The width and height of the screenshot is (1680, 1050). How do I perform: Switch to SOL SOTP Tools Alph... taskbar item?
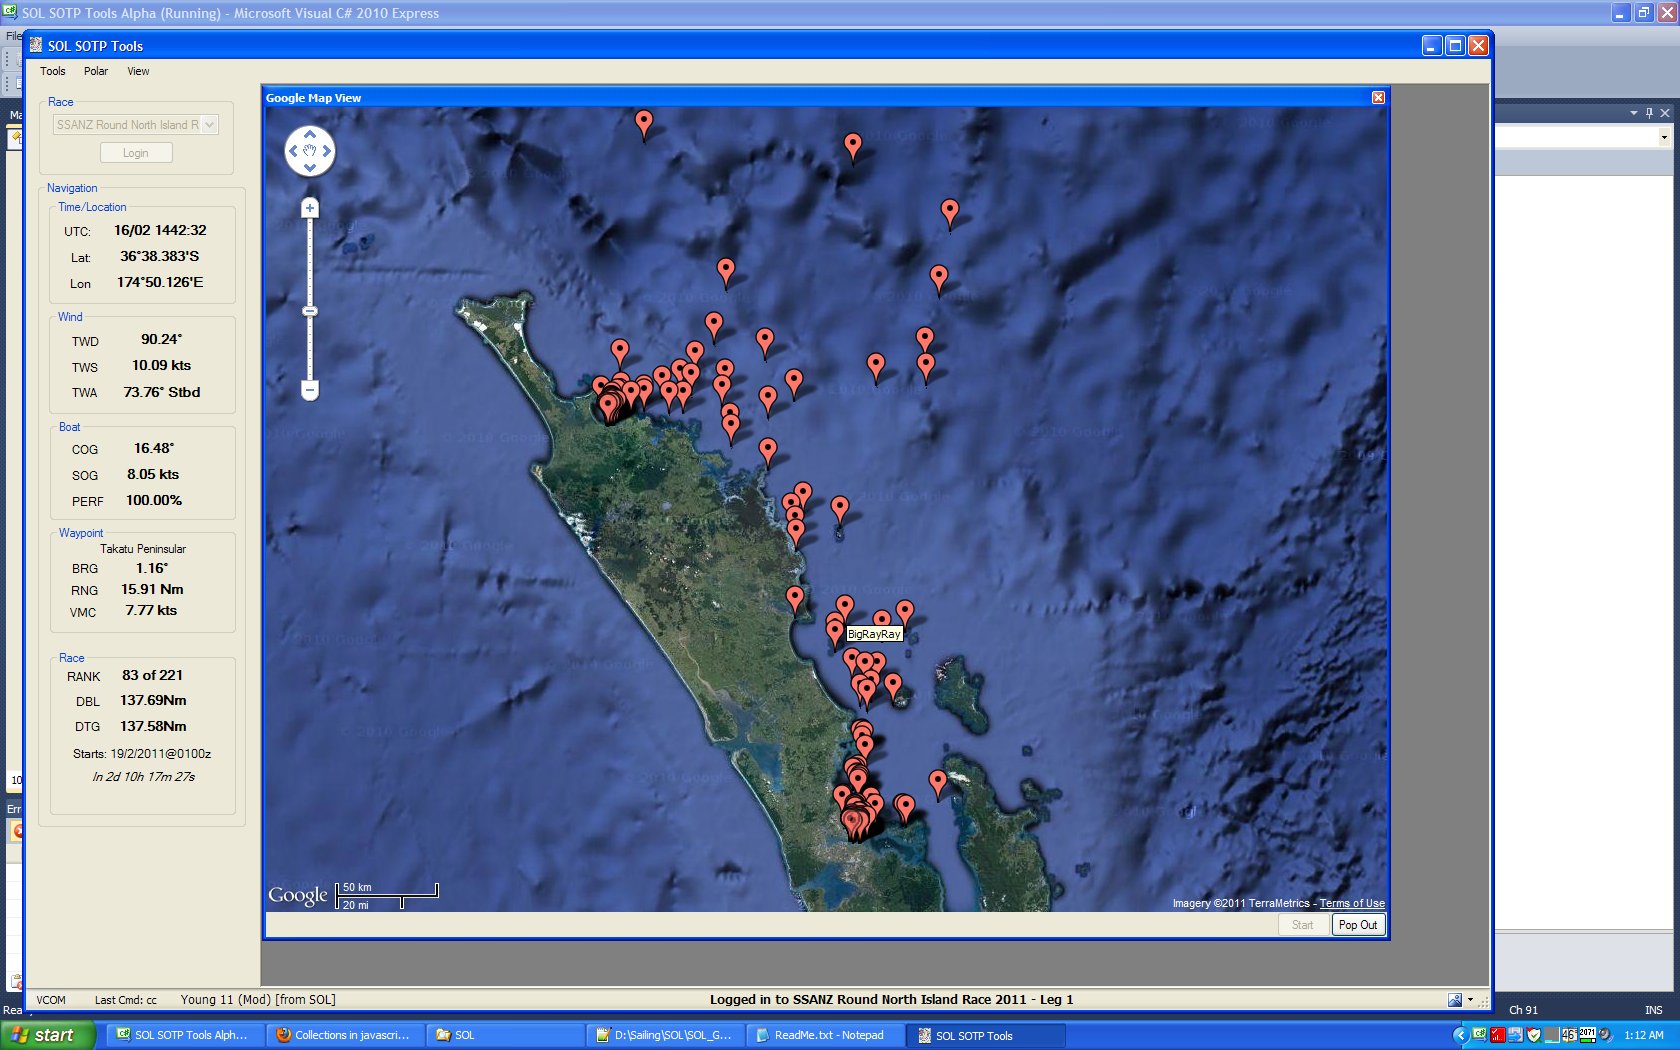[184, 1035]
